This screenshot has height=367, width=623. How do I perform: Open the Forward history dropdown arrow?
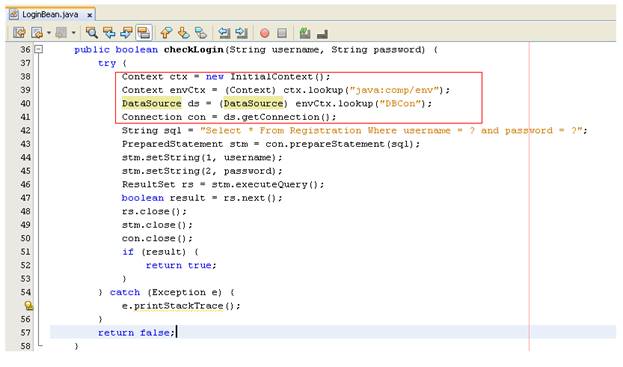pos(74,33)
